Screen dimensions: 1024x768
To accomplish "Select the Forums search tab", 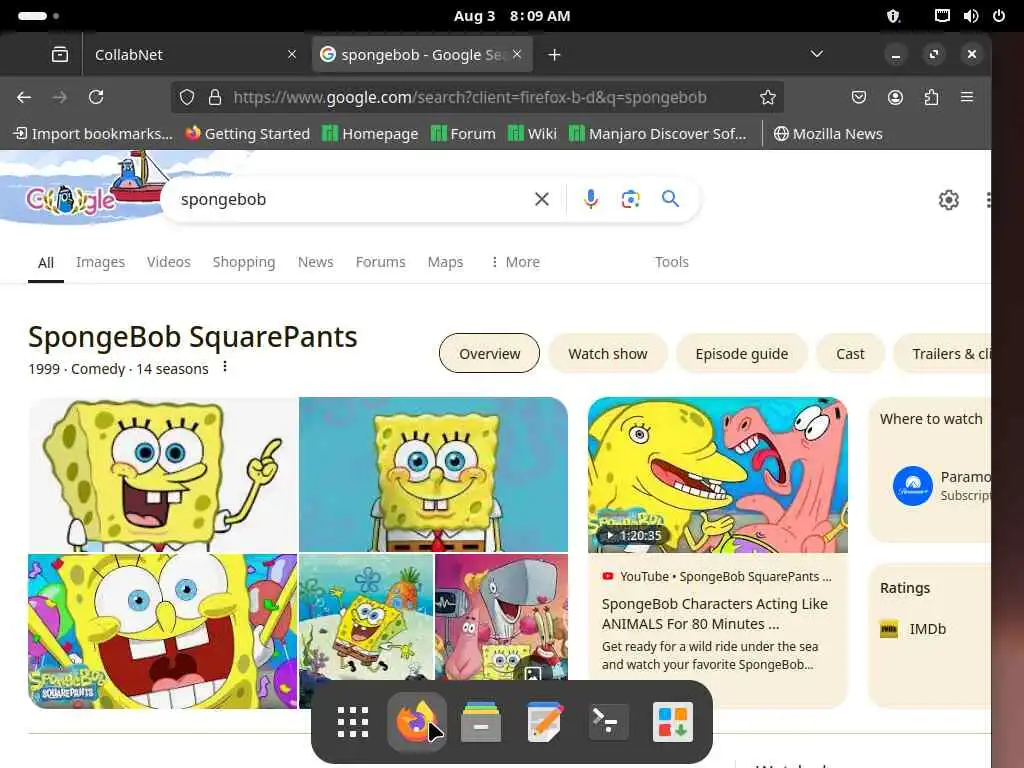I will click(x=380, y=262).
